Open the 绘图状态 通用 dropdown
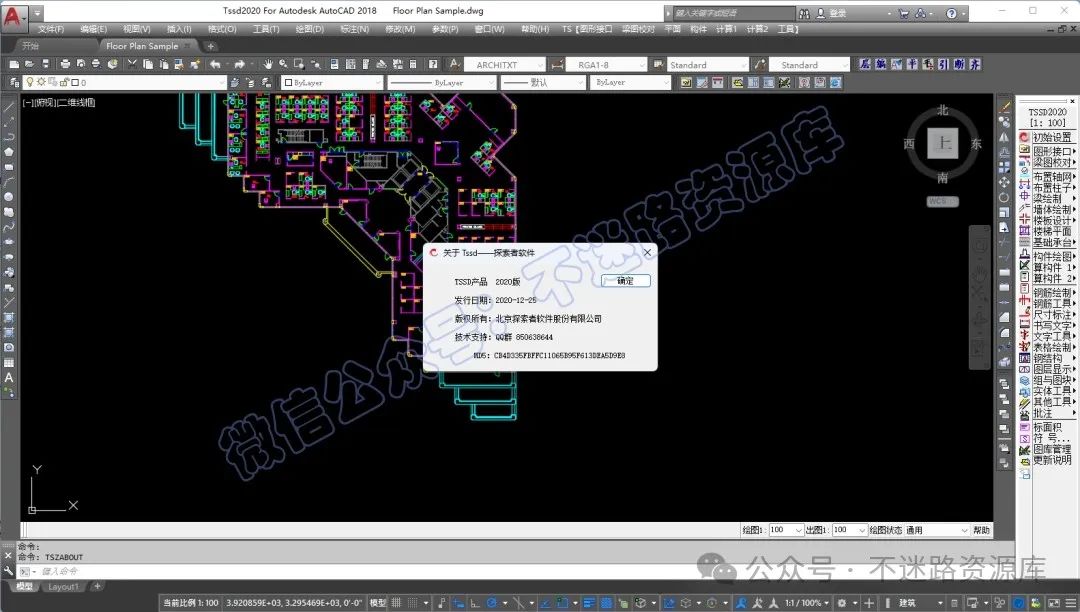1080x612 pixels. (964, 530)
